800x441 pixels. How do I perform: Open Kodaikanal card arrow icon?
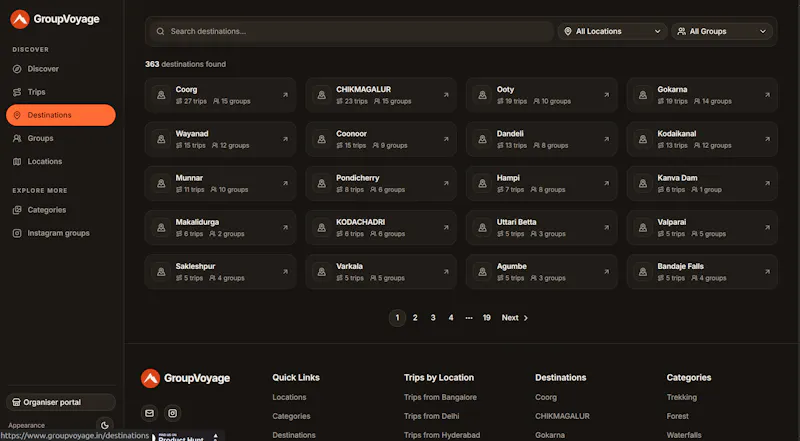pyautogui.click(x=767, y=139)
